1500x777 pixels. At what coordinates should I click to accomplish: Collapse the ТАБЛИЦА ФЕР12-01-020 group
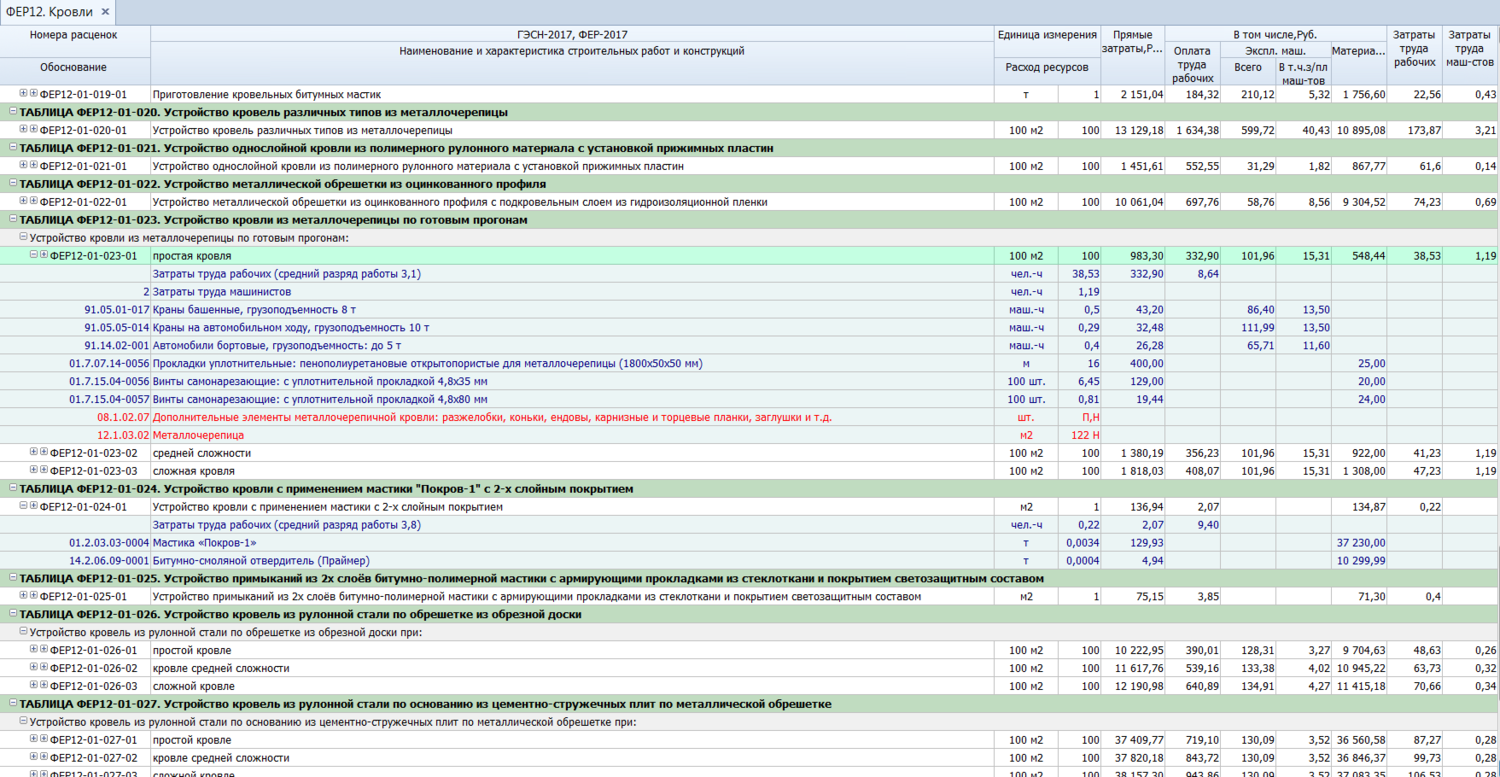pos(13,112)
